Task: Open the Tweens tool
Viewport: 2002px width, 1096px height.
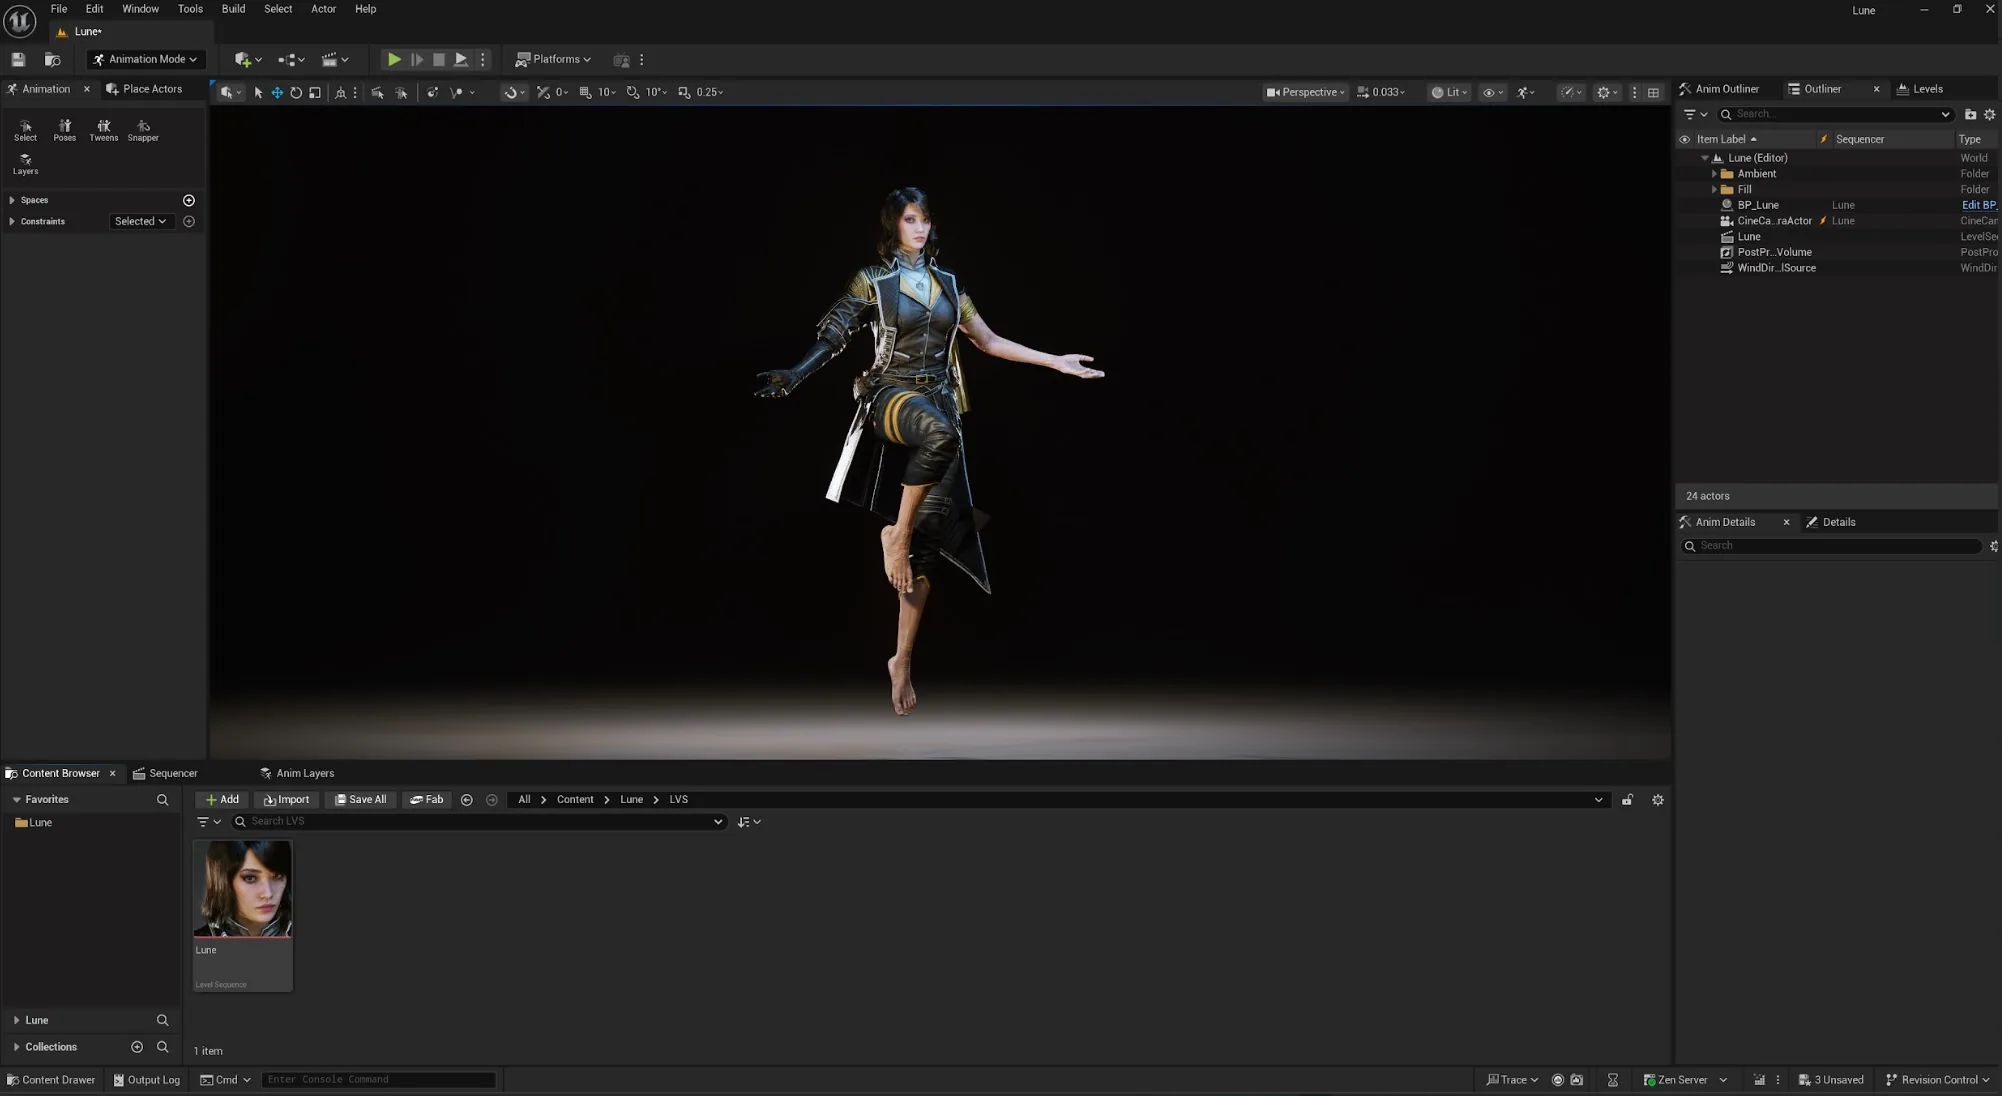Action: tap(103, 130)
